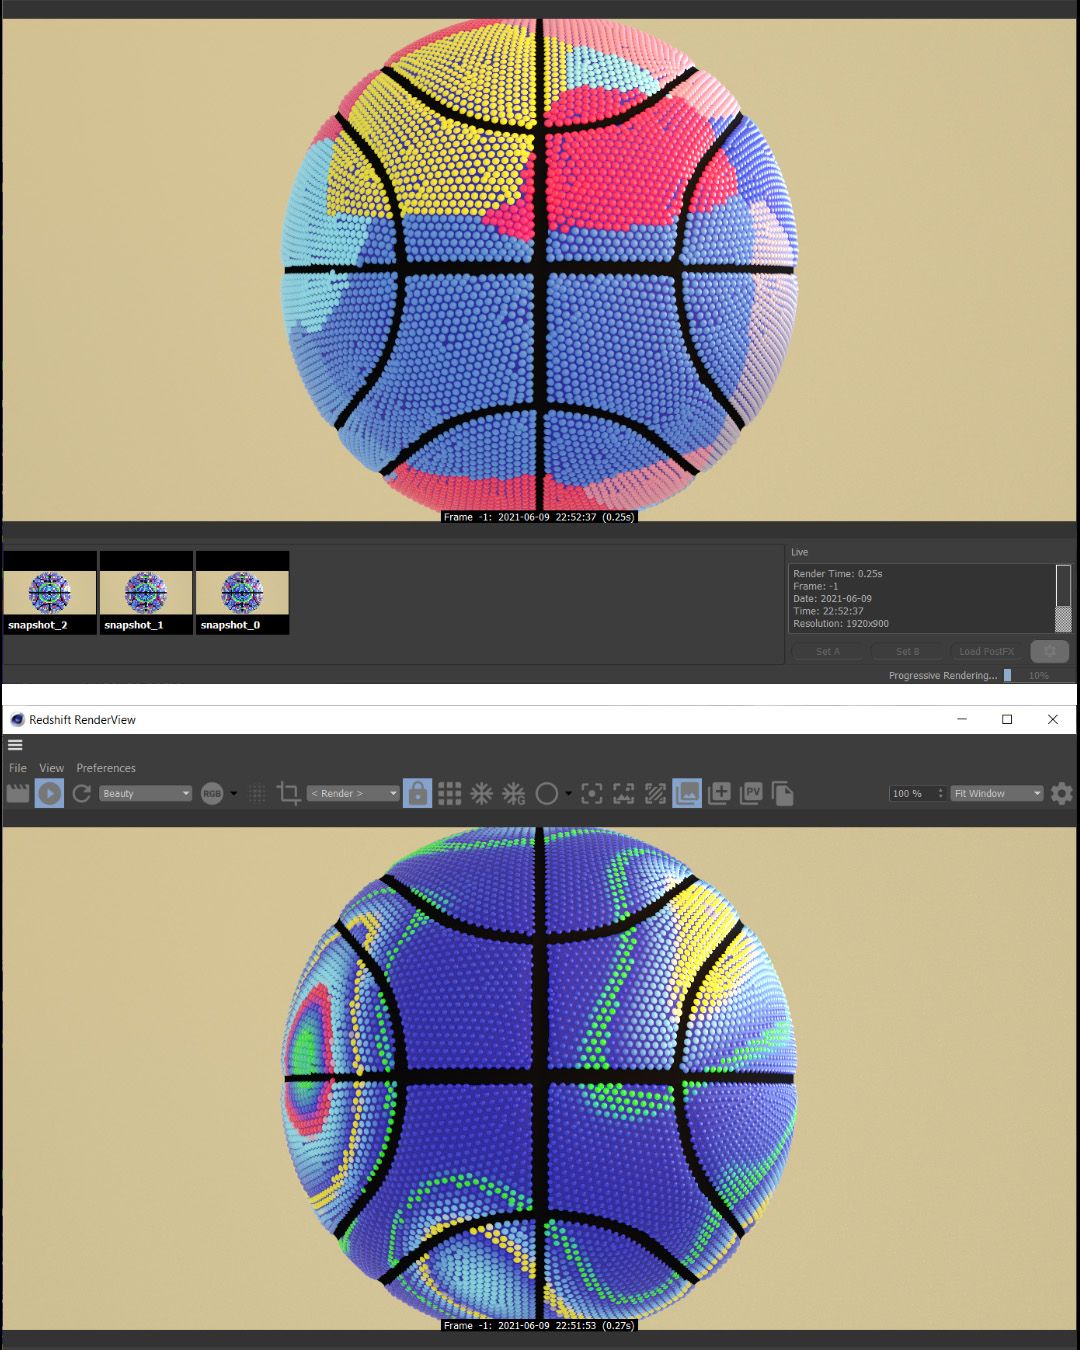This screenshot has height=1350, width=1080.
Task: Select the crop Render Region tool
Action: click(x=289, y=793)
